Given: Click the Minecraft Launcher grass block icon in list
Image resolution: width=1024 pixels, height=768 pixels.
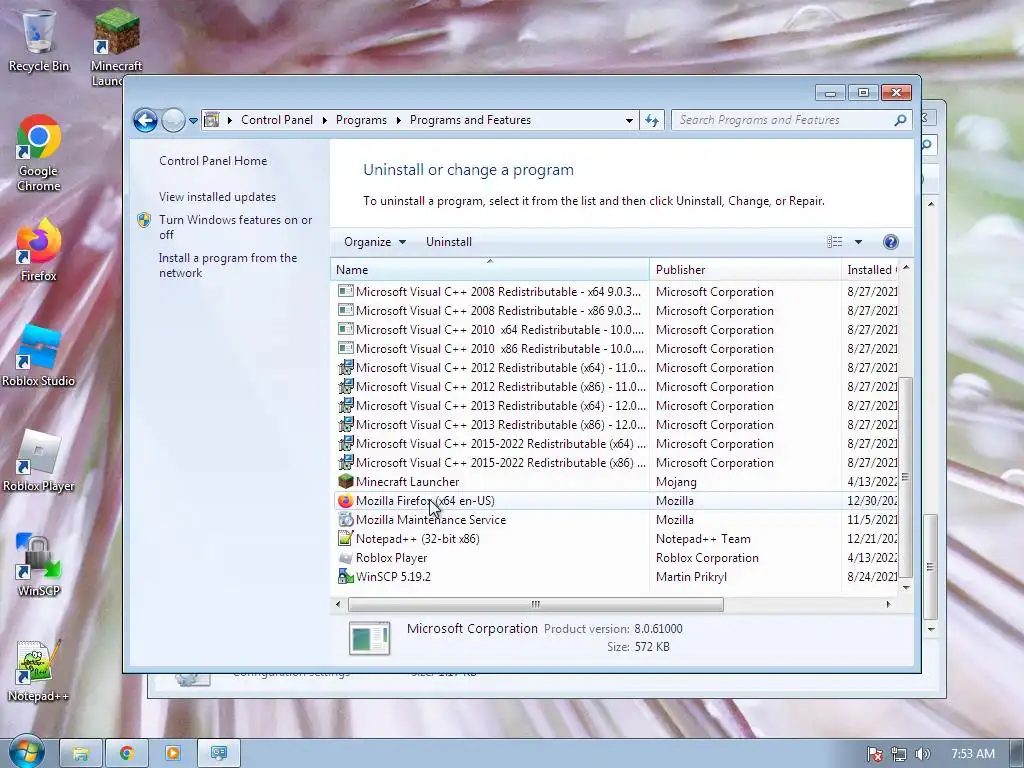Looking at the screenshot, I should click(345, 481).
